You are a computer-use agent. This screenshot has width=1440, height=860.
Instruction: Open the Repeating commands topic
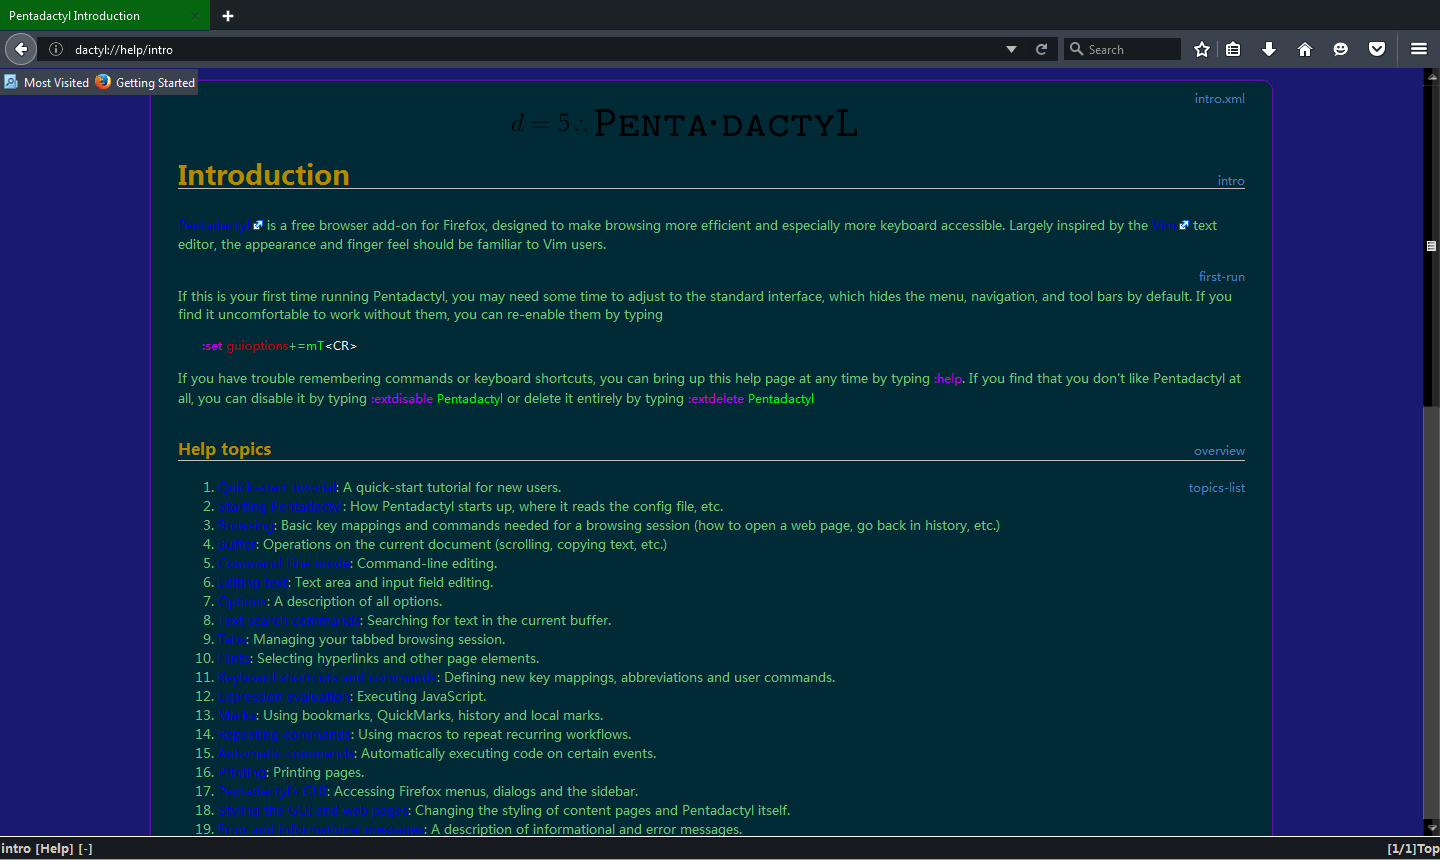click(x=284, y=735)
